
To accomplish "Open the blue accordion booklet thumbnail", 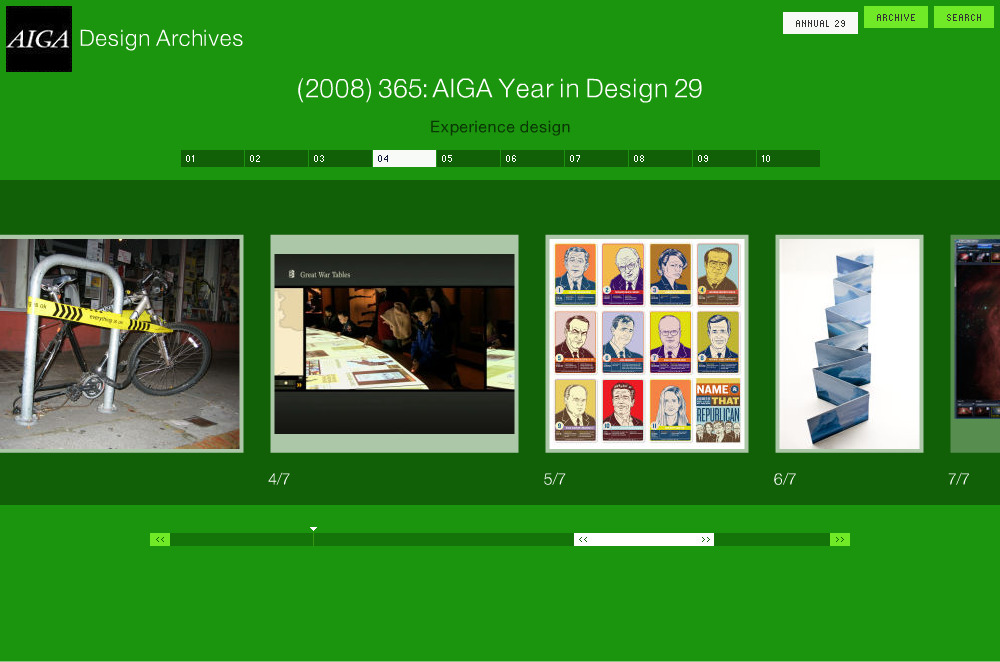I will point(849,344).
